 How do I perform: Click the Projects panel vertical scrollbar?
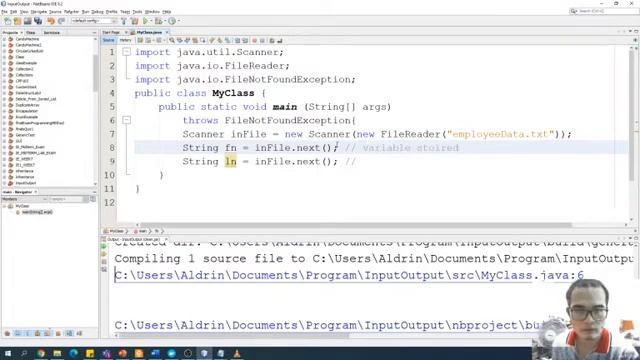pos(96,73)
